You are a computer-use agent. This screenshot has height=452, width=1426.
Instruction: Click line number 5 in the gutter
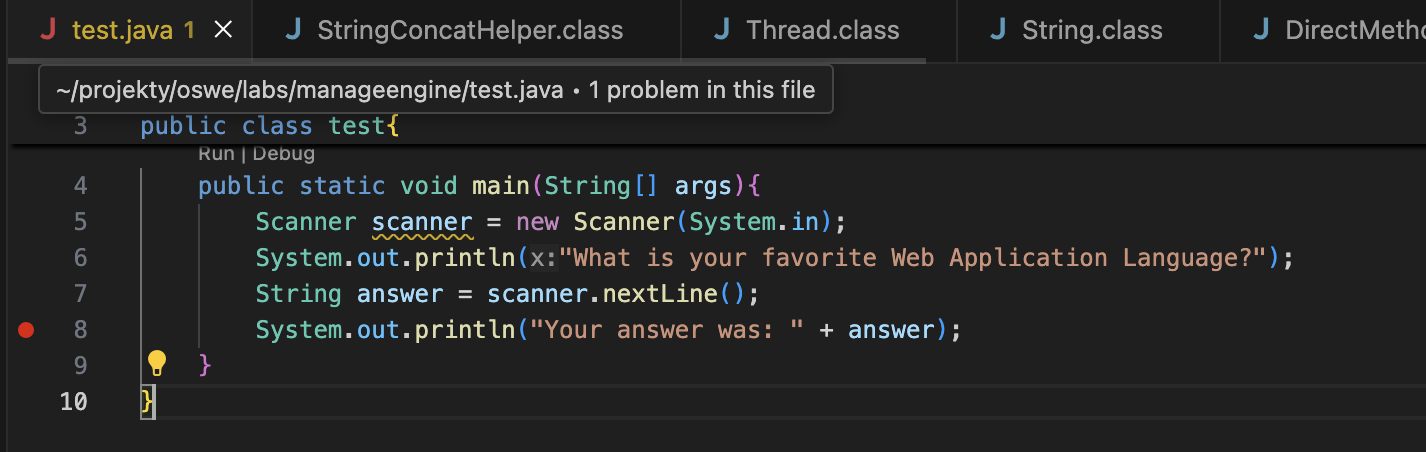(x=80, y=222)
